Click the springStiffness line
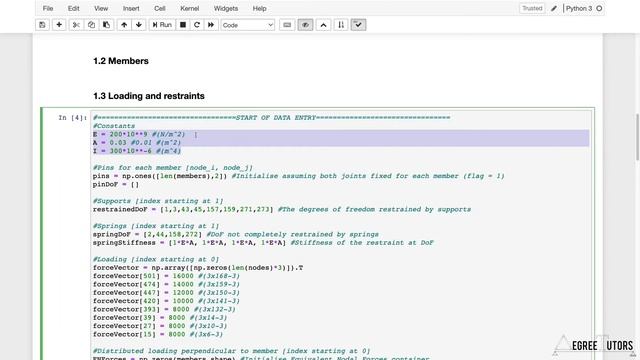Viewport: 640px width, 360px height. [263, 242]
